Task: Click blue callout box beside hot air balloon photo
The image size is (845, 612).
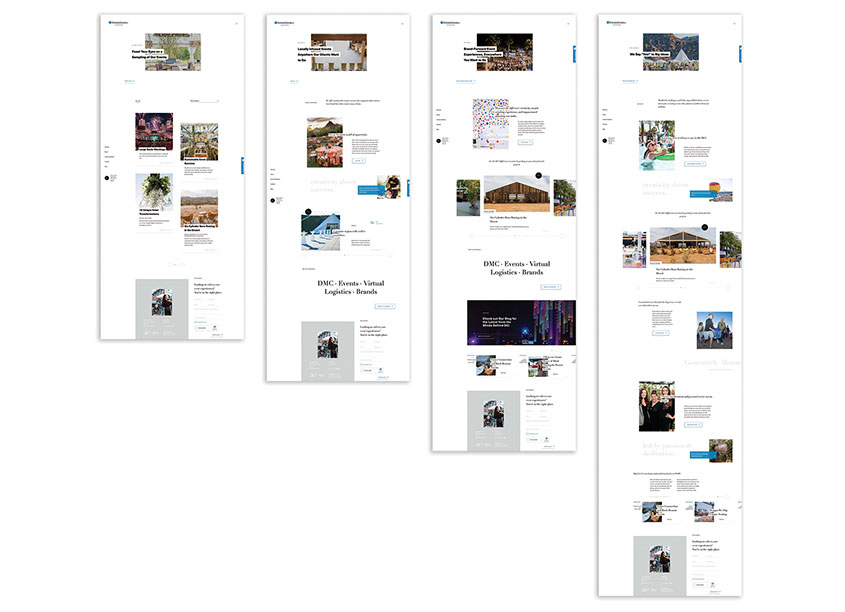Action: [703, 193]
